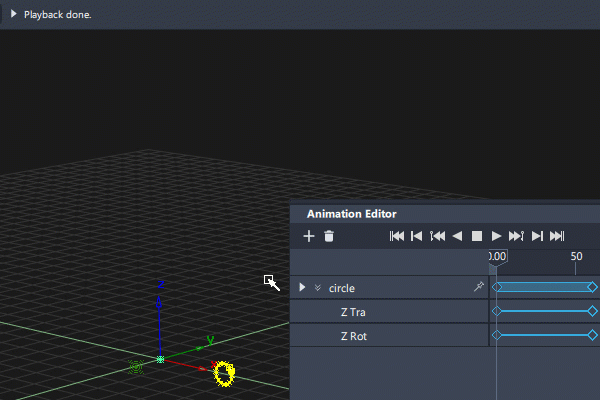
Task: Click the gizmo origin point
Action: pos(161,359)
